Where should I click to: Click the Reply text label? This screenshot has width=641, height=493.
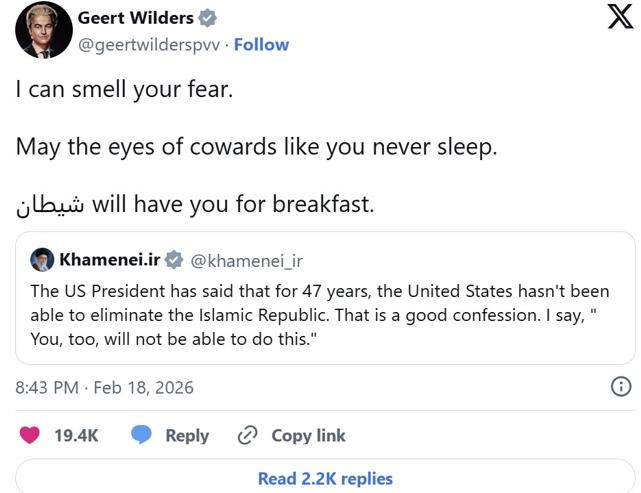click(187, 435)
